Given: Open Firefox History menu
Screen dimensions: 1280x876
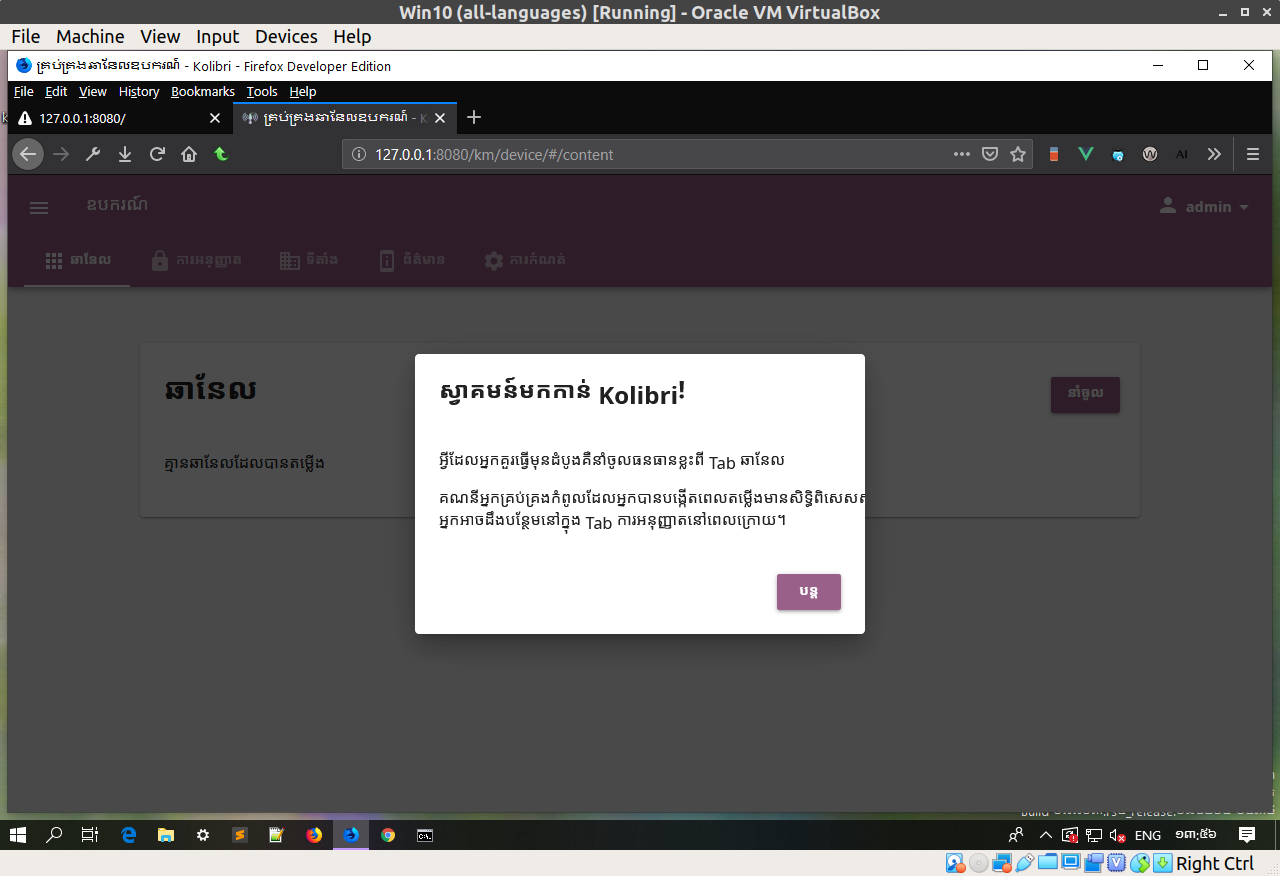Looking at the screenshot, I should [x=139, y=91].
